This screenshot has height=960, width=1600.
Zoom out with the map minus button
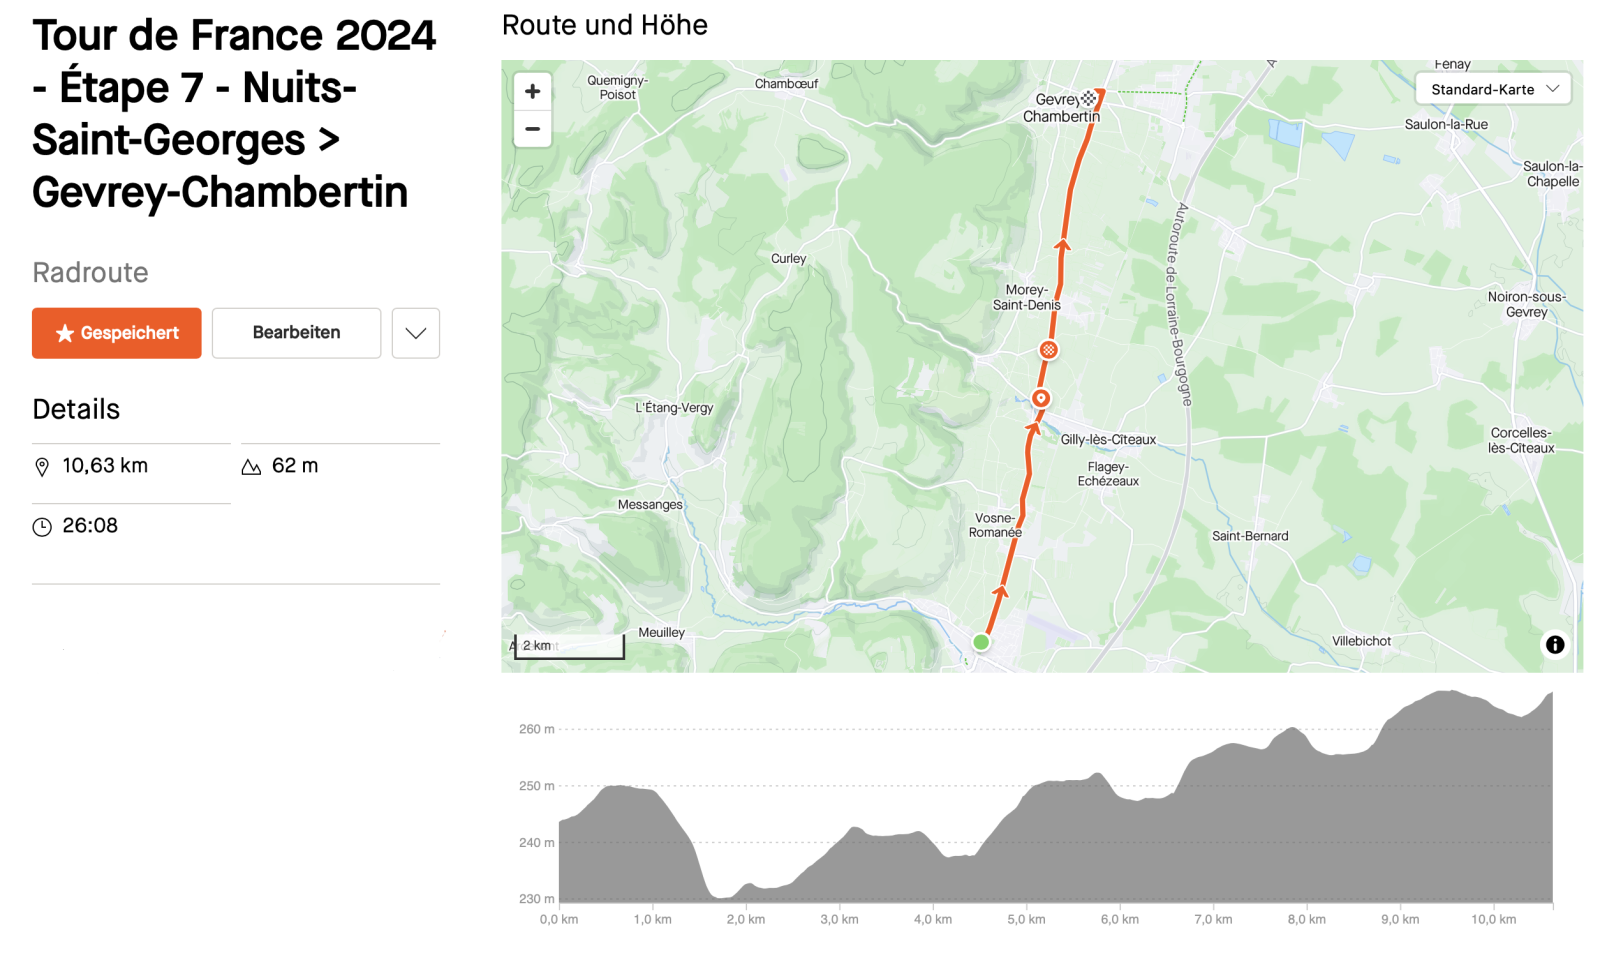(x=532, y=129)
